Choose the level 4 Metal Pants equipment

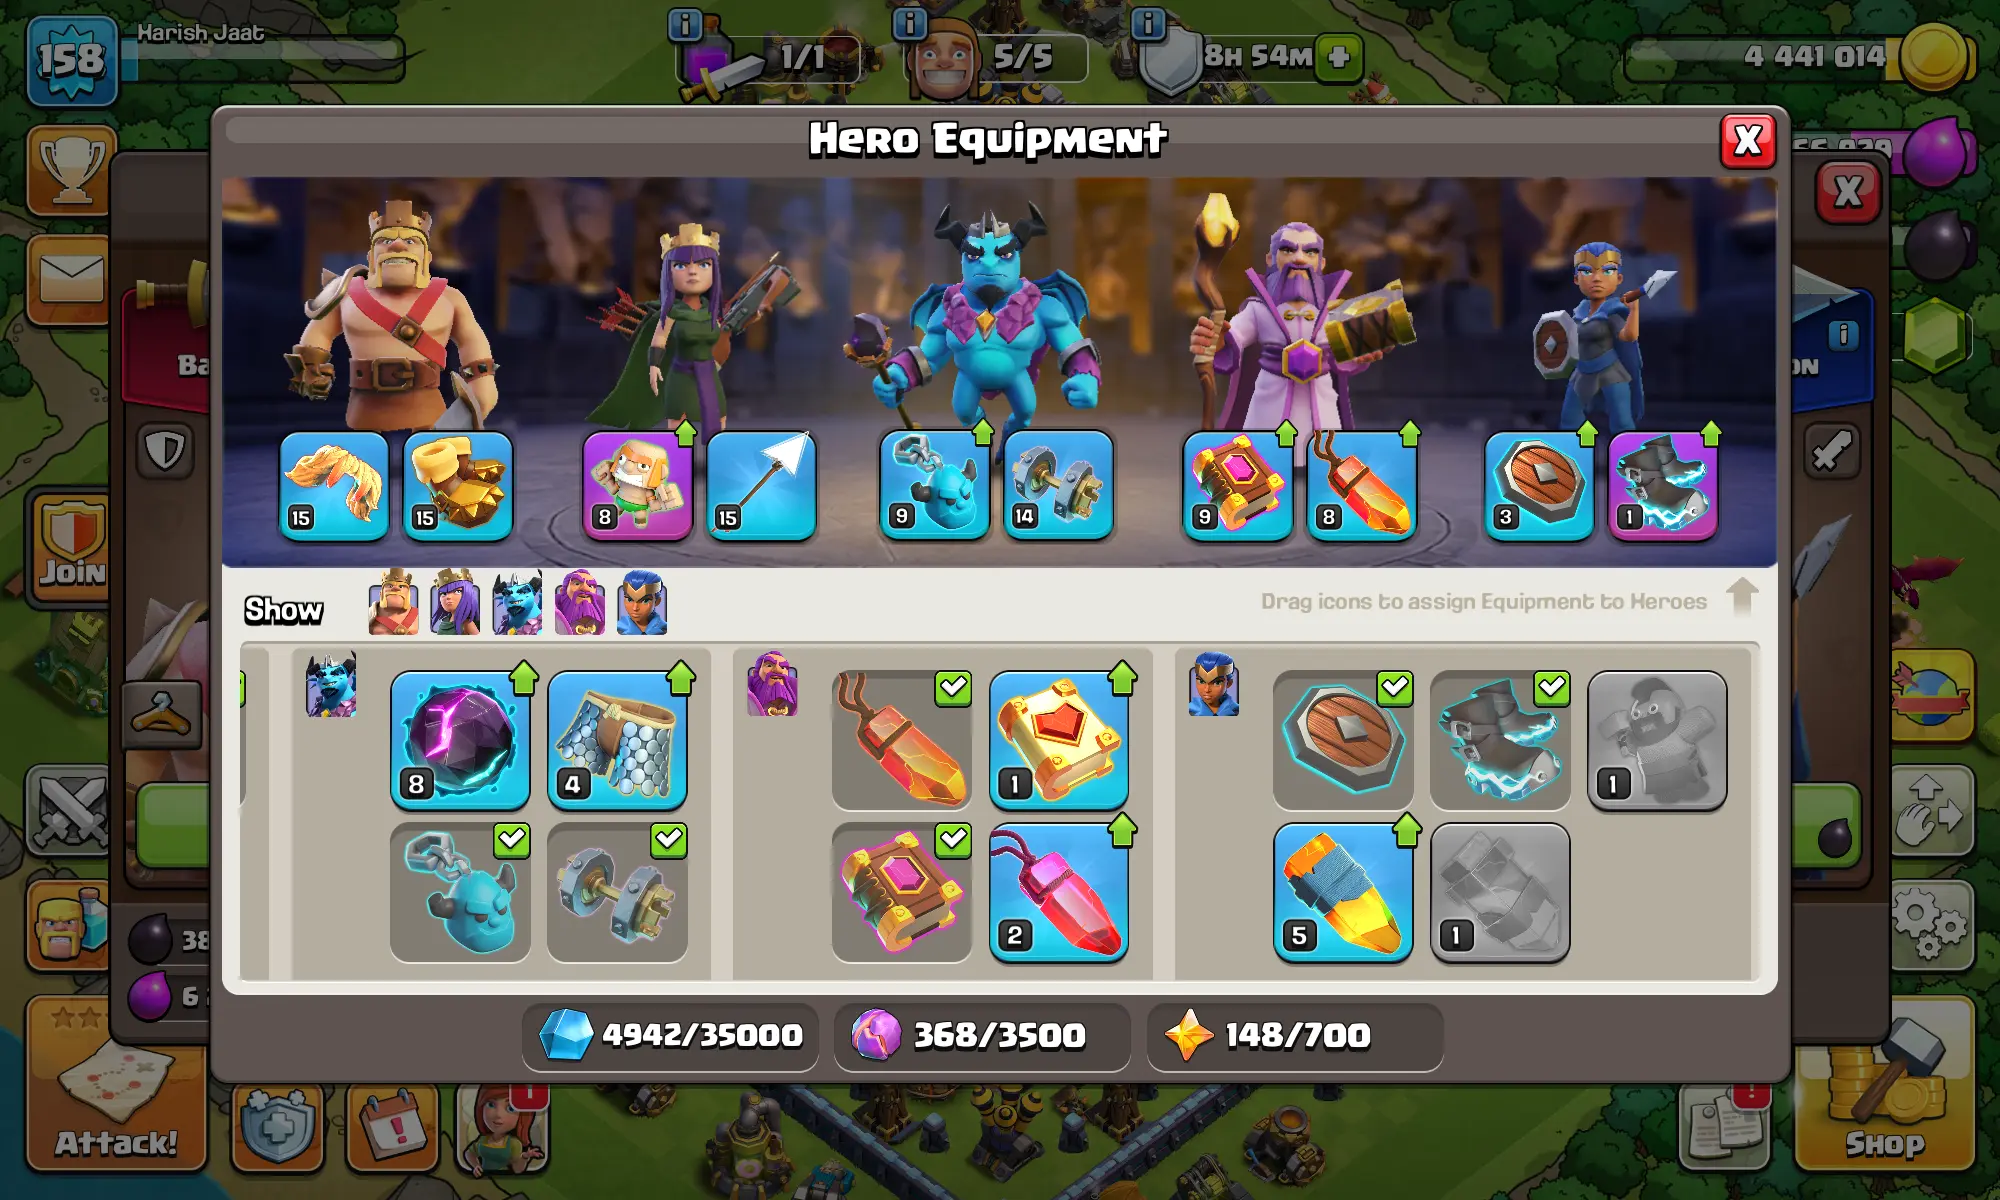click(617, 740)
